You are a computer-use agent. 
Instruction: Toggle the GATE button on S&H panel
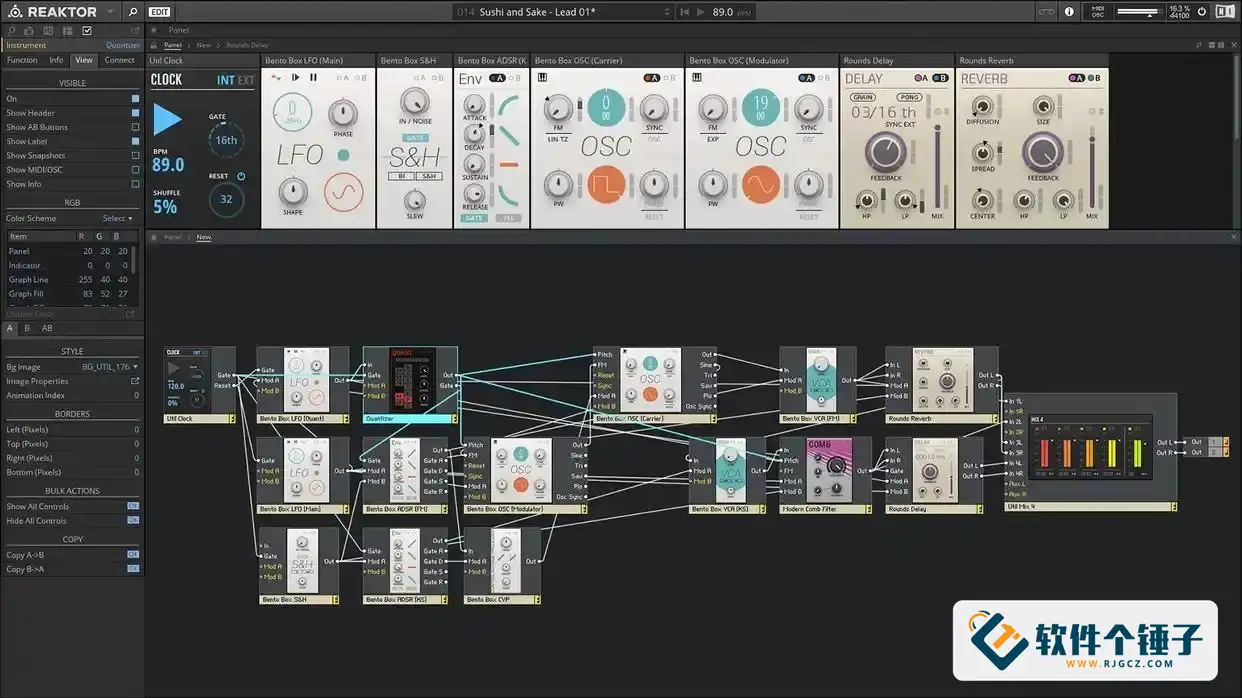click(x=415, y=138)
